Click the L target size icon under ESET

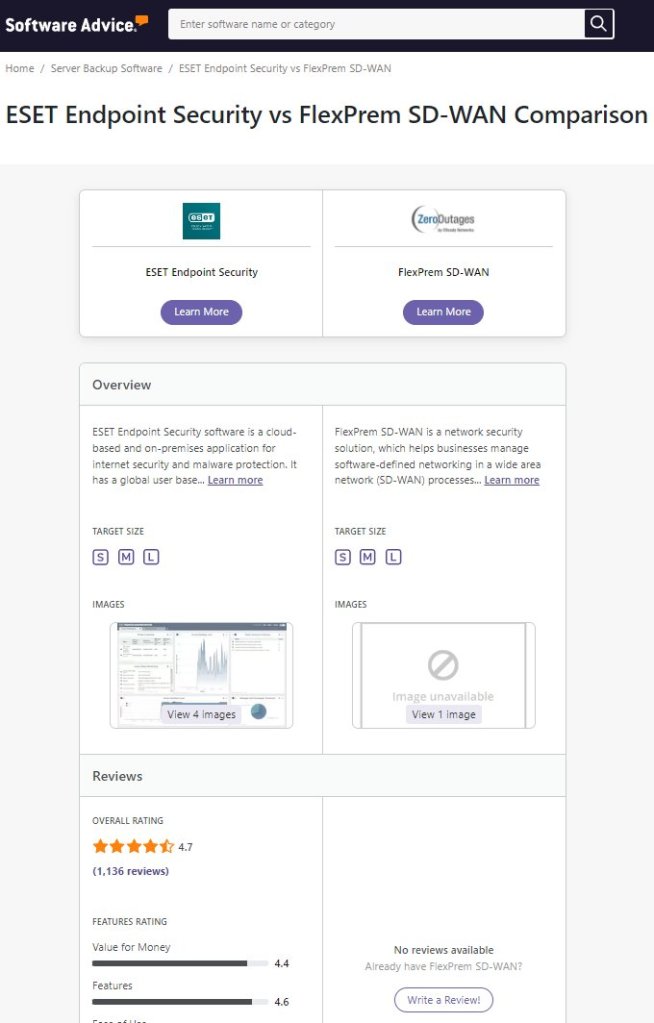151,557
